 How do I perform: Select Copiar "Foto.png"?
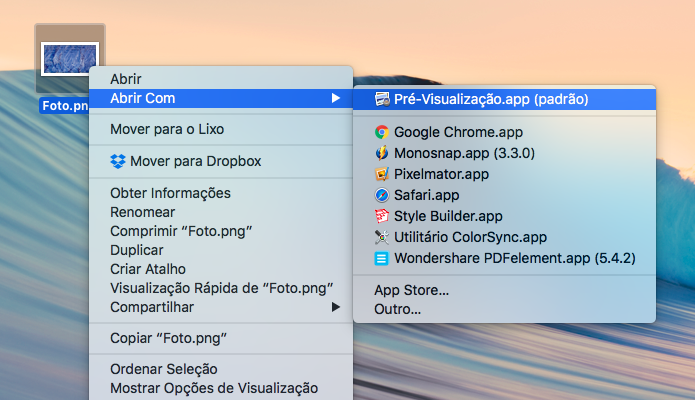(221, 338)
